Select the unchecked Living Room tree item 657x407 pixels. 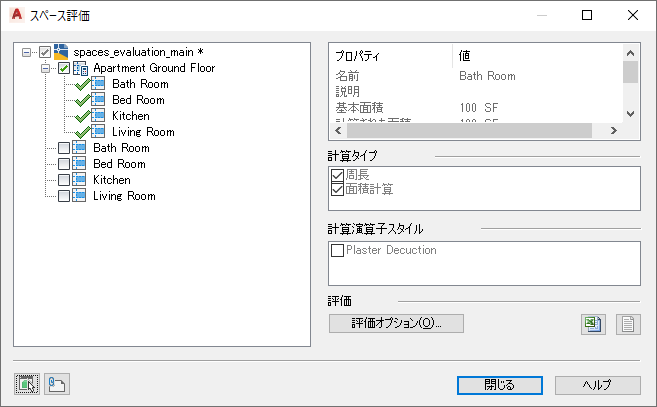click(124, 196)
